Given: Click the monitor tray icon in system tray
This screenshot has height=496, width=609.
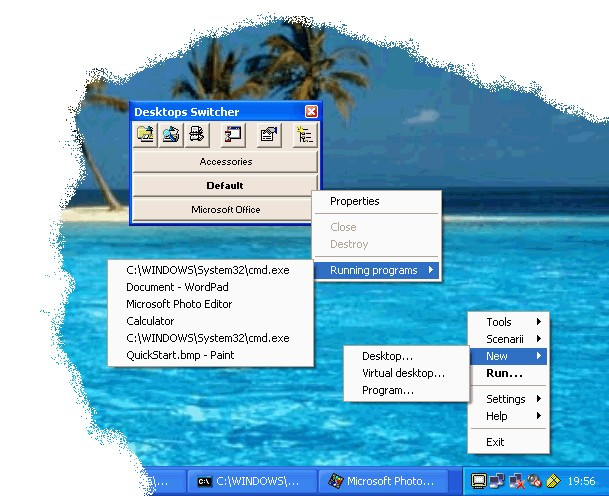Looking at the screenshot, I should [478, 481].
